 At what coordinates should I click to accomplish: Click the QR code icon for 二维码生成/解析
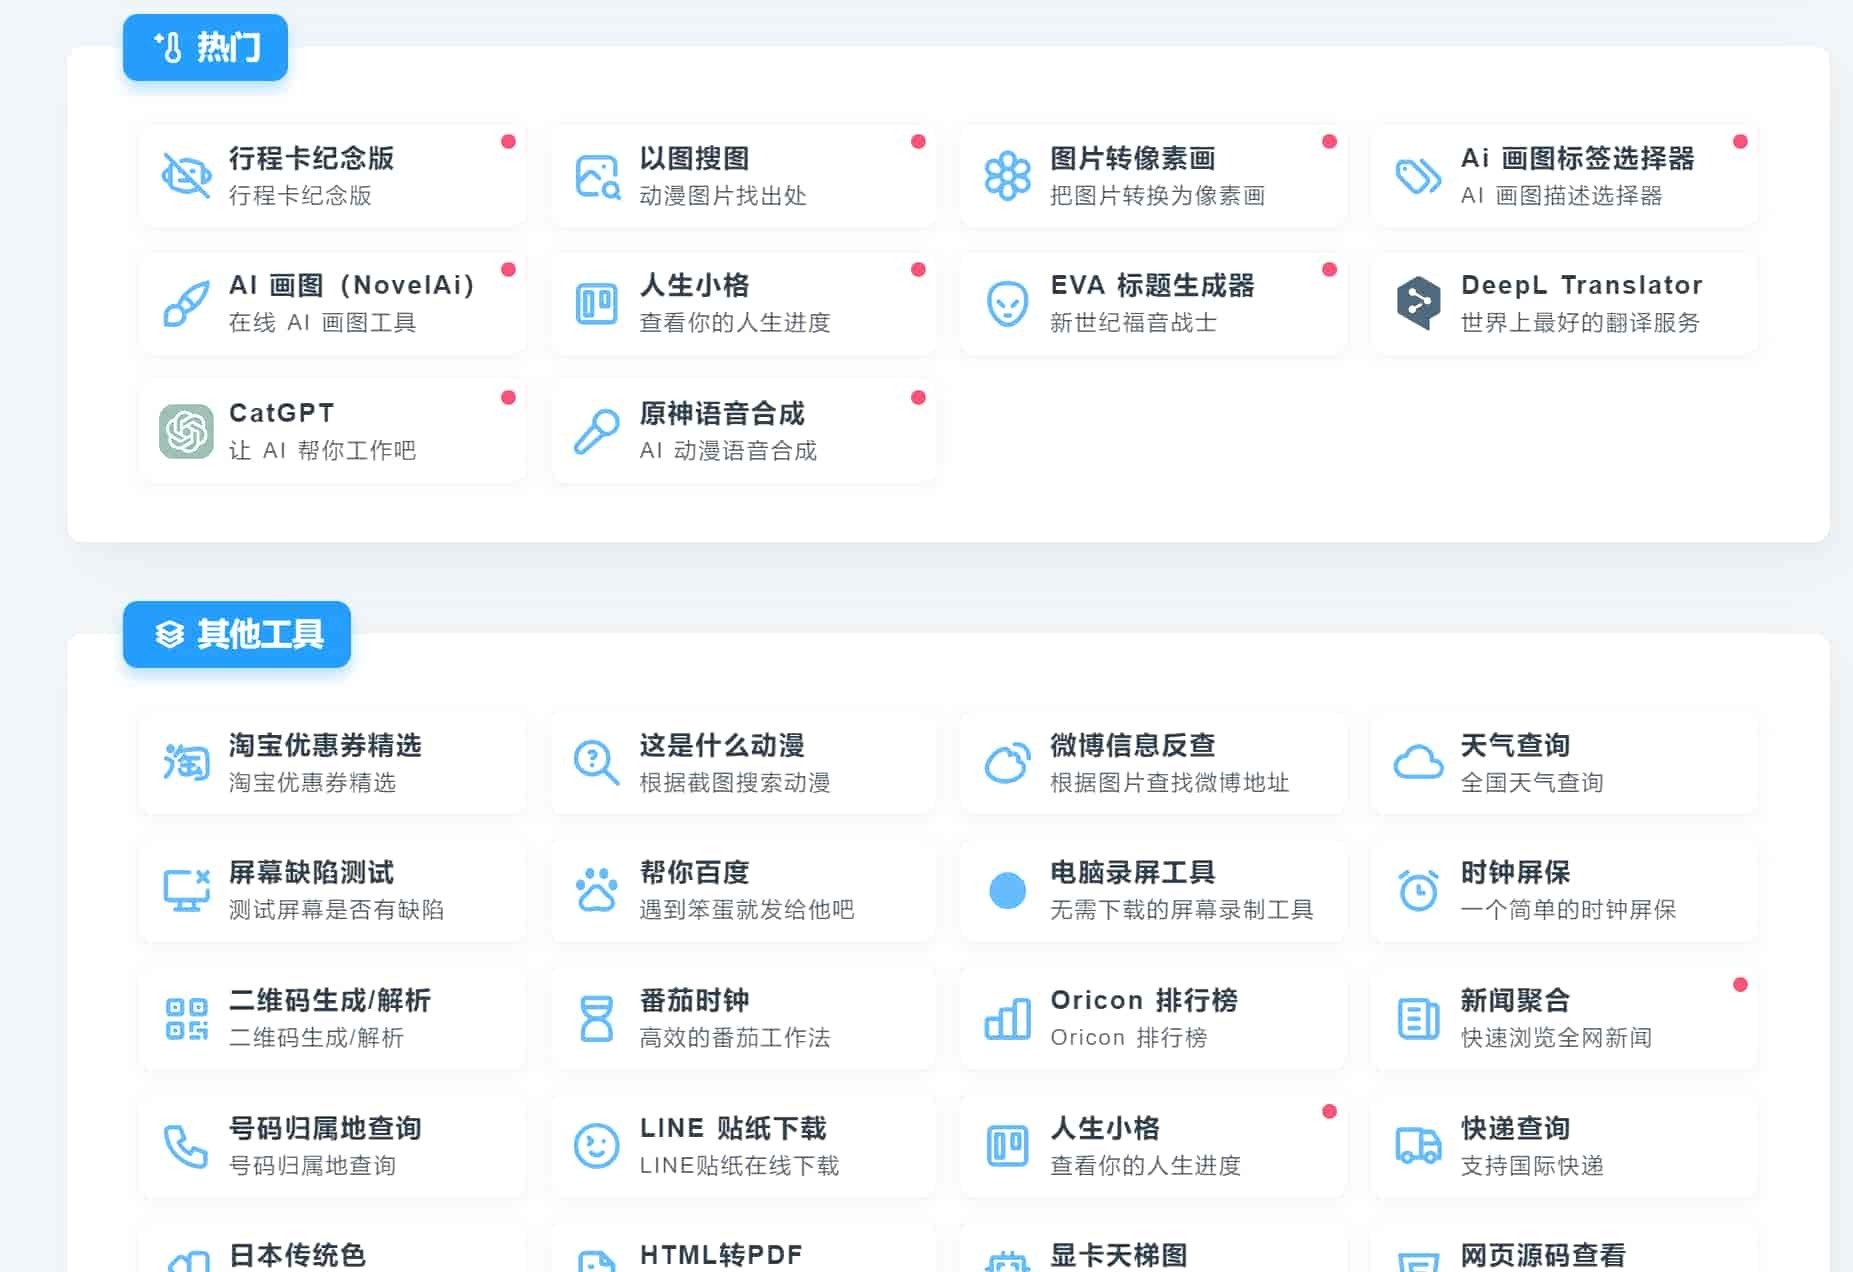[186, 1018]
